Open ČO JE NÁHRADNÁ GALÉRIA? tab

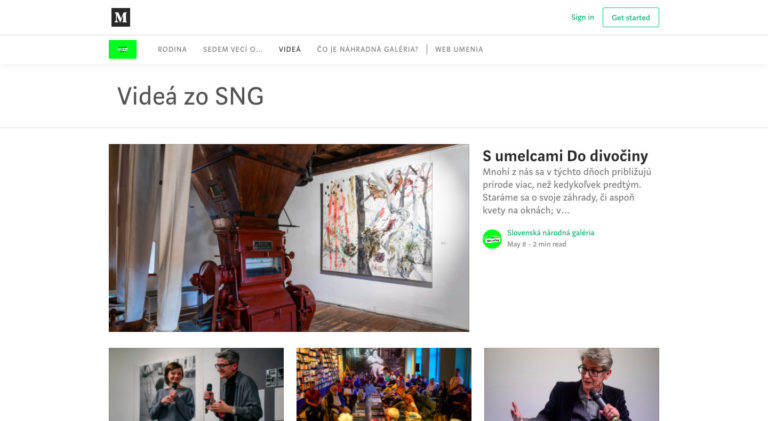coord(367,49)
